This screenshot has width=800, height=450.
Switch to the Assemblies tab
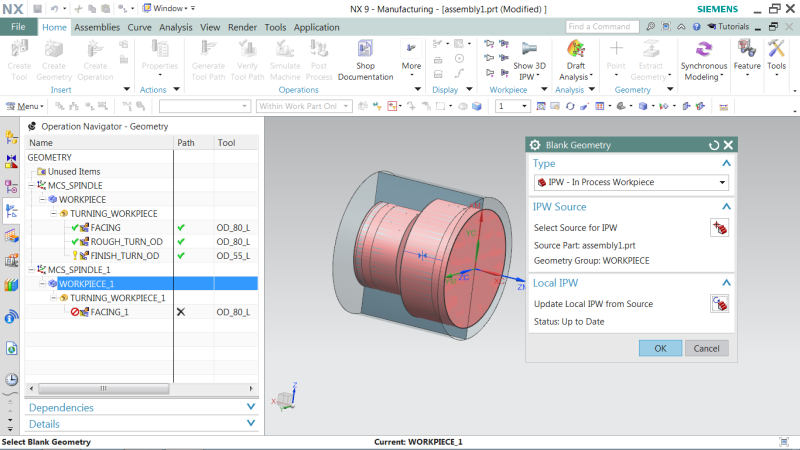click(97, 27)
